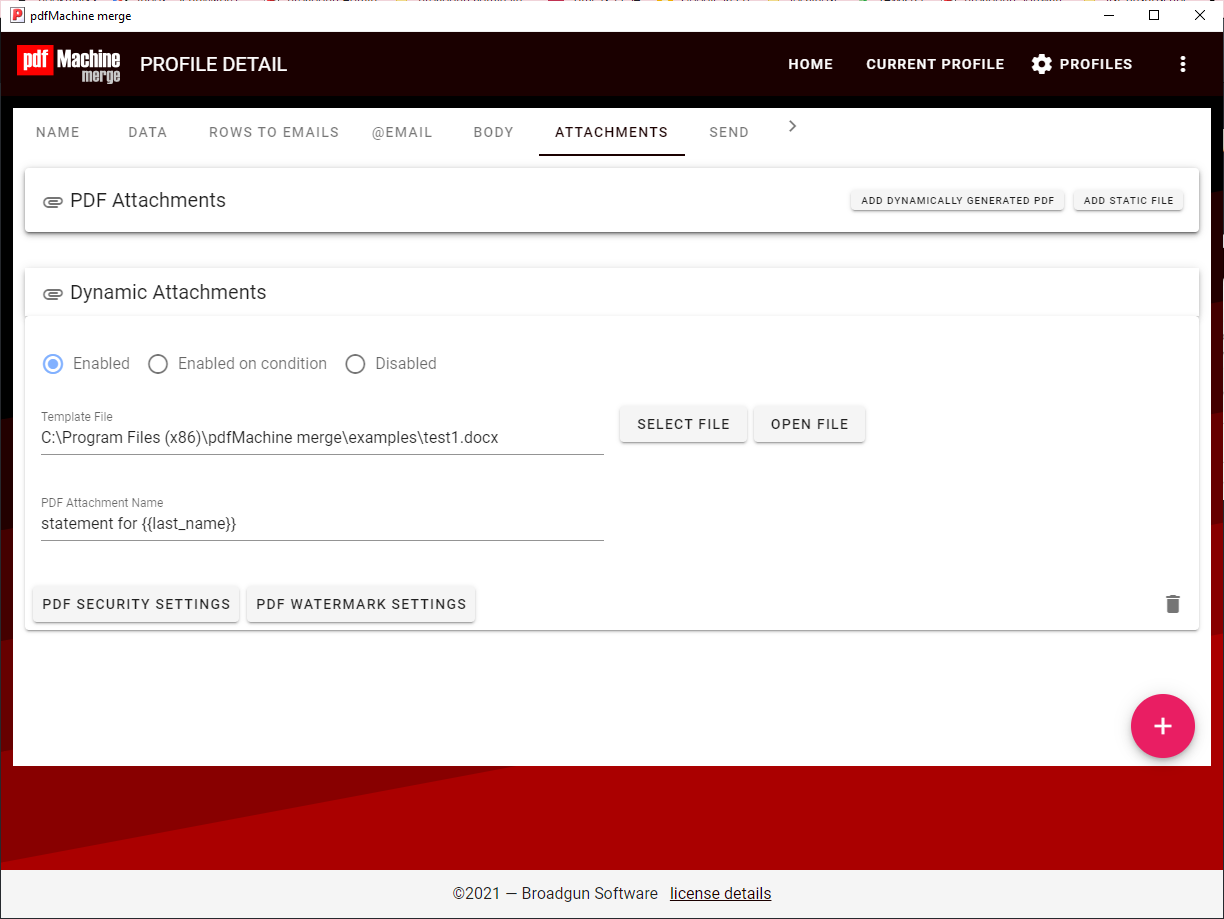Open the three-dot overflow menu
The image size is (1224, 919).
pos(1183,64)
